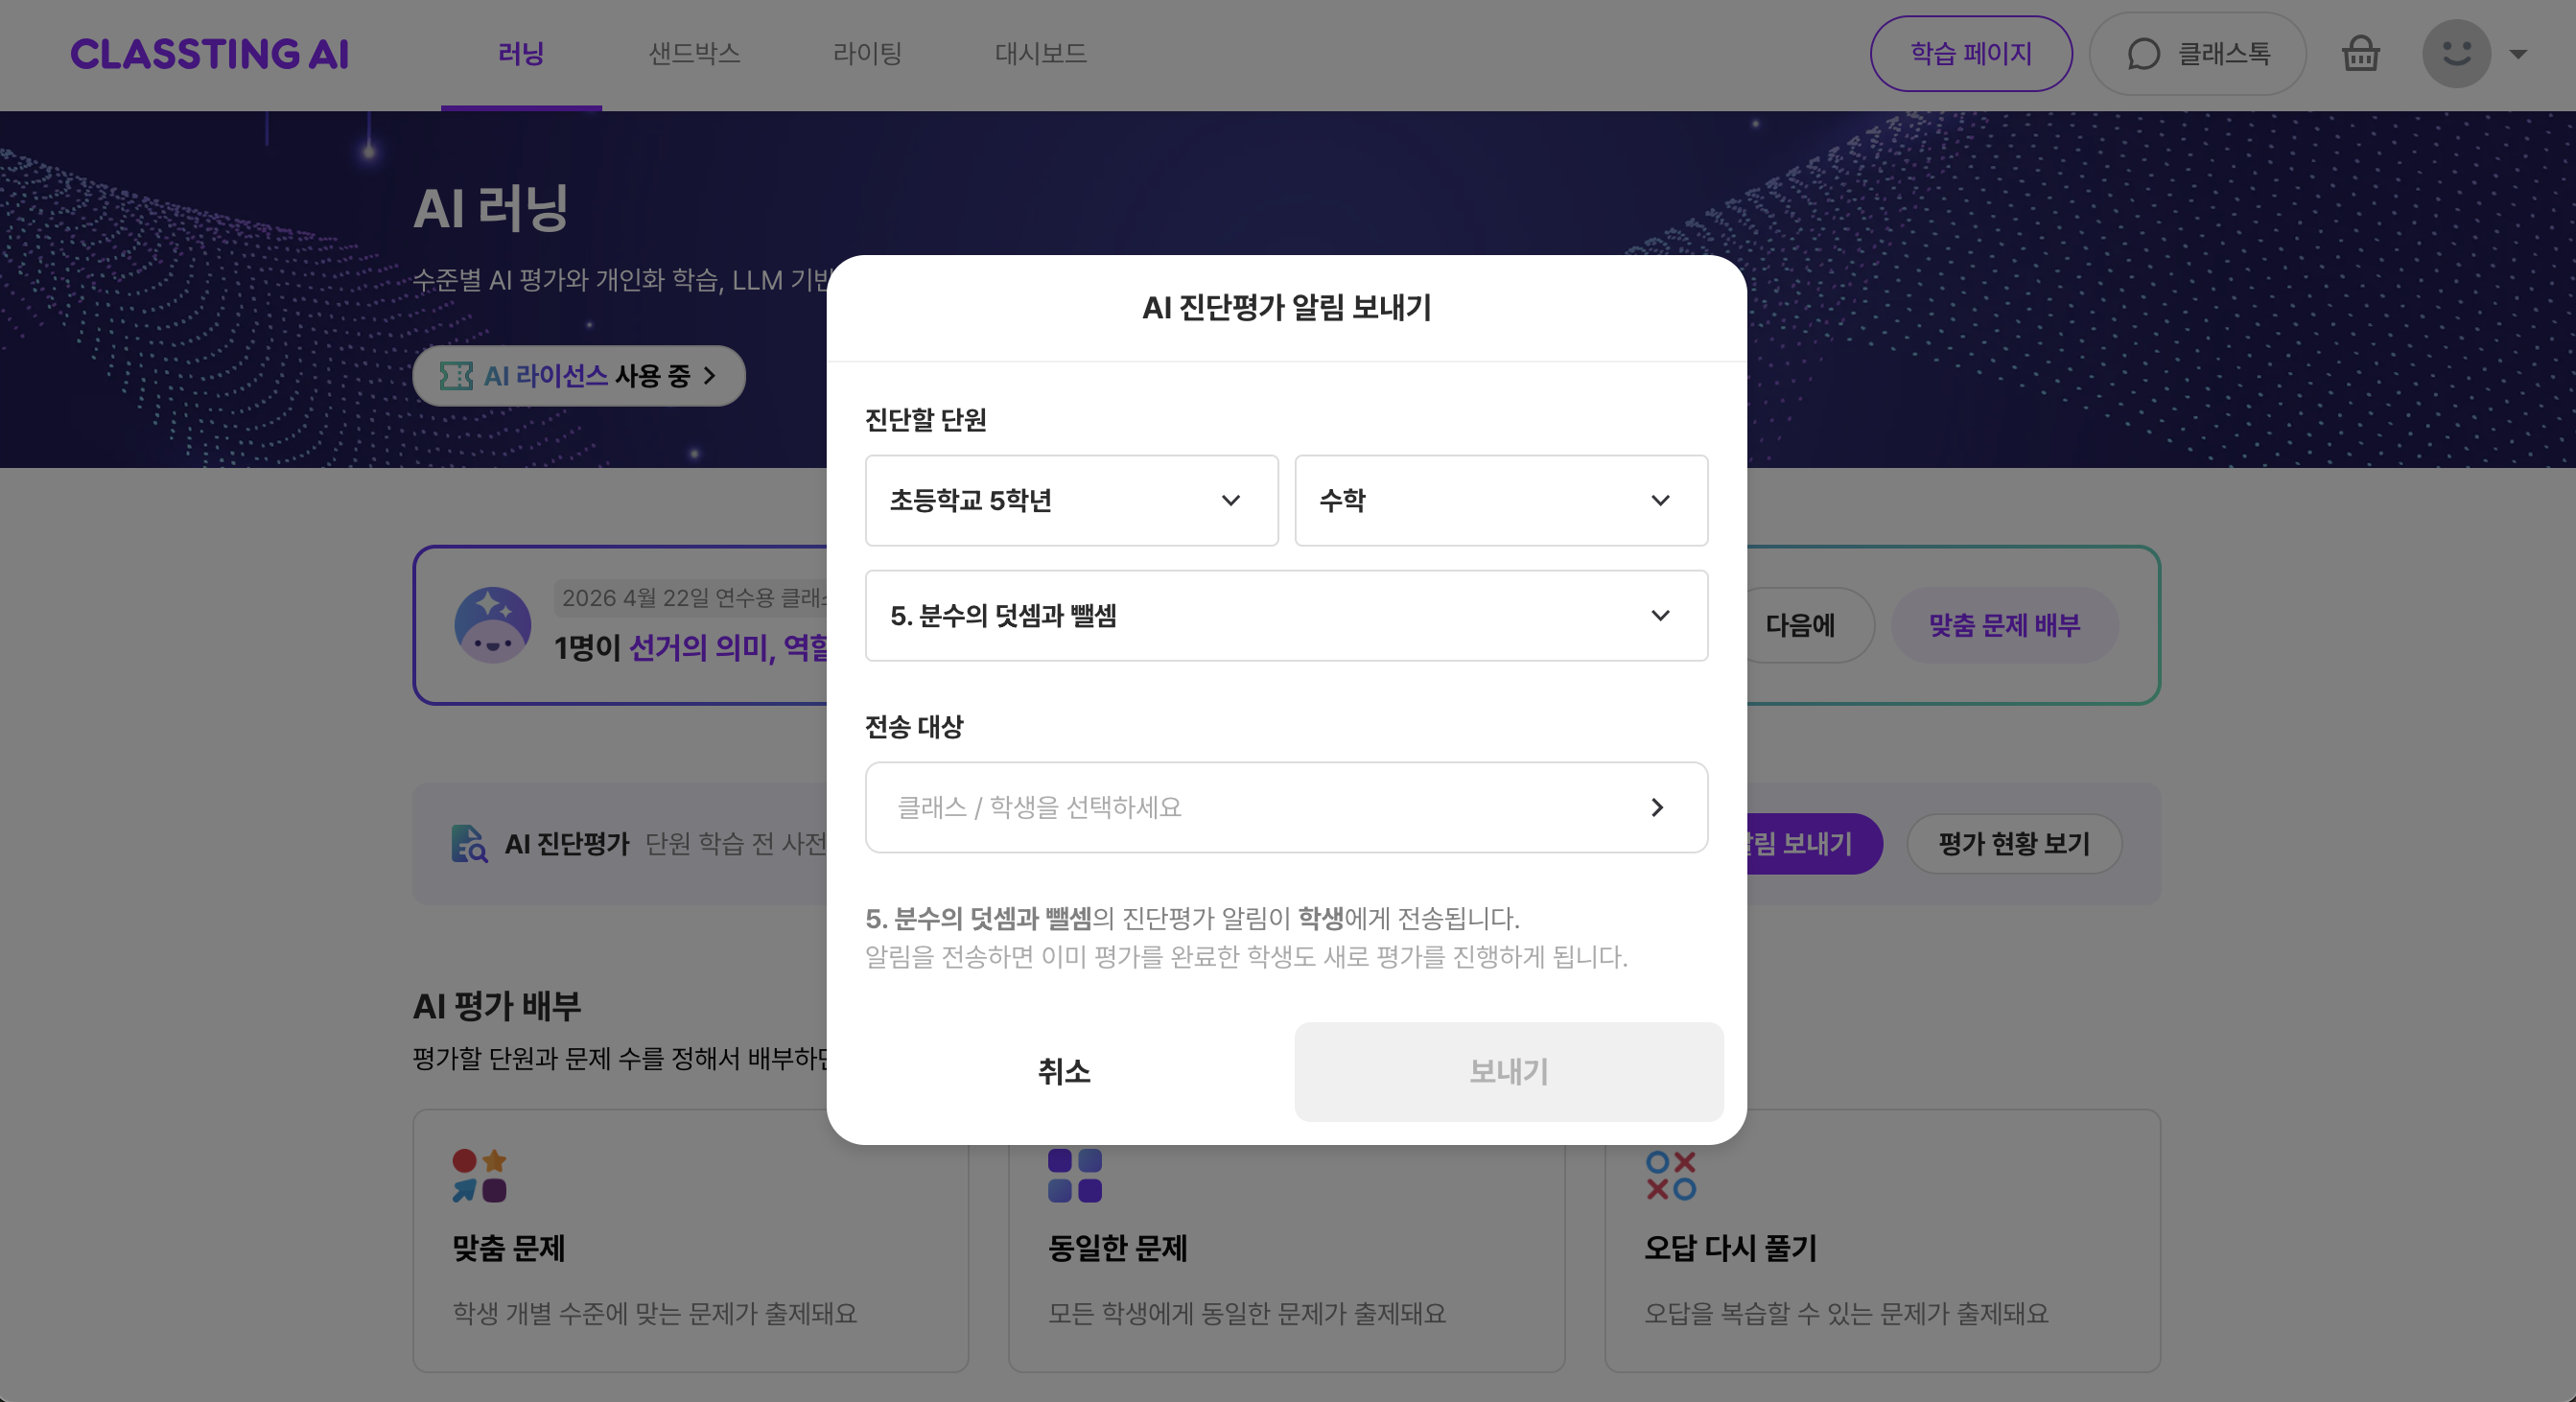The image size is (2576, 1402).
Task: Open the 라이팅 tab
Action: coord(867,54)
